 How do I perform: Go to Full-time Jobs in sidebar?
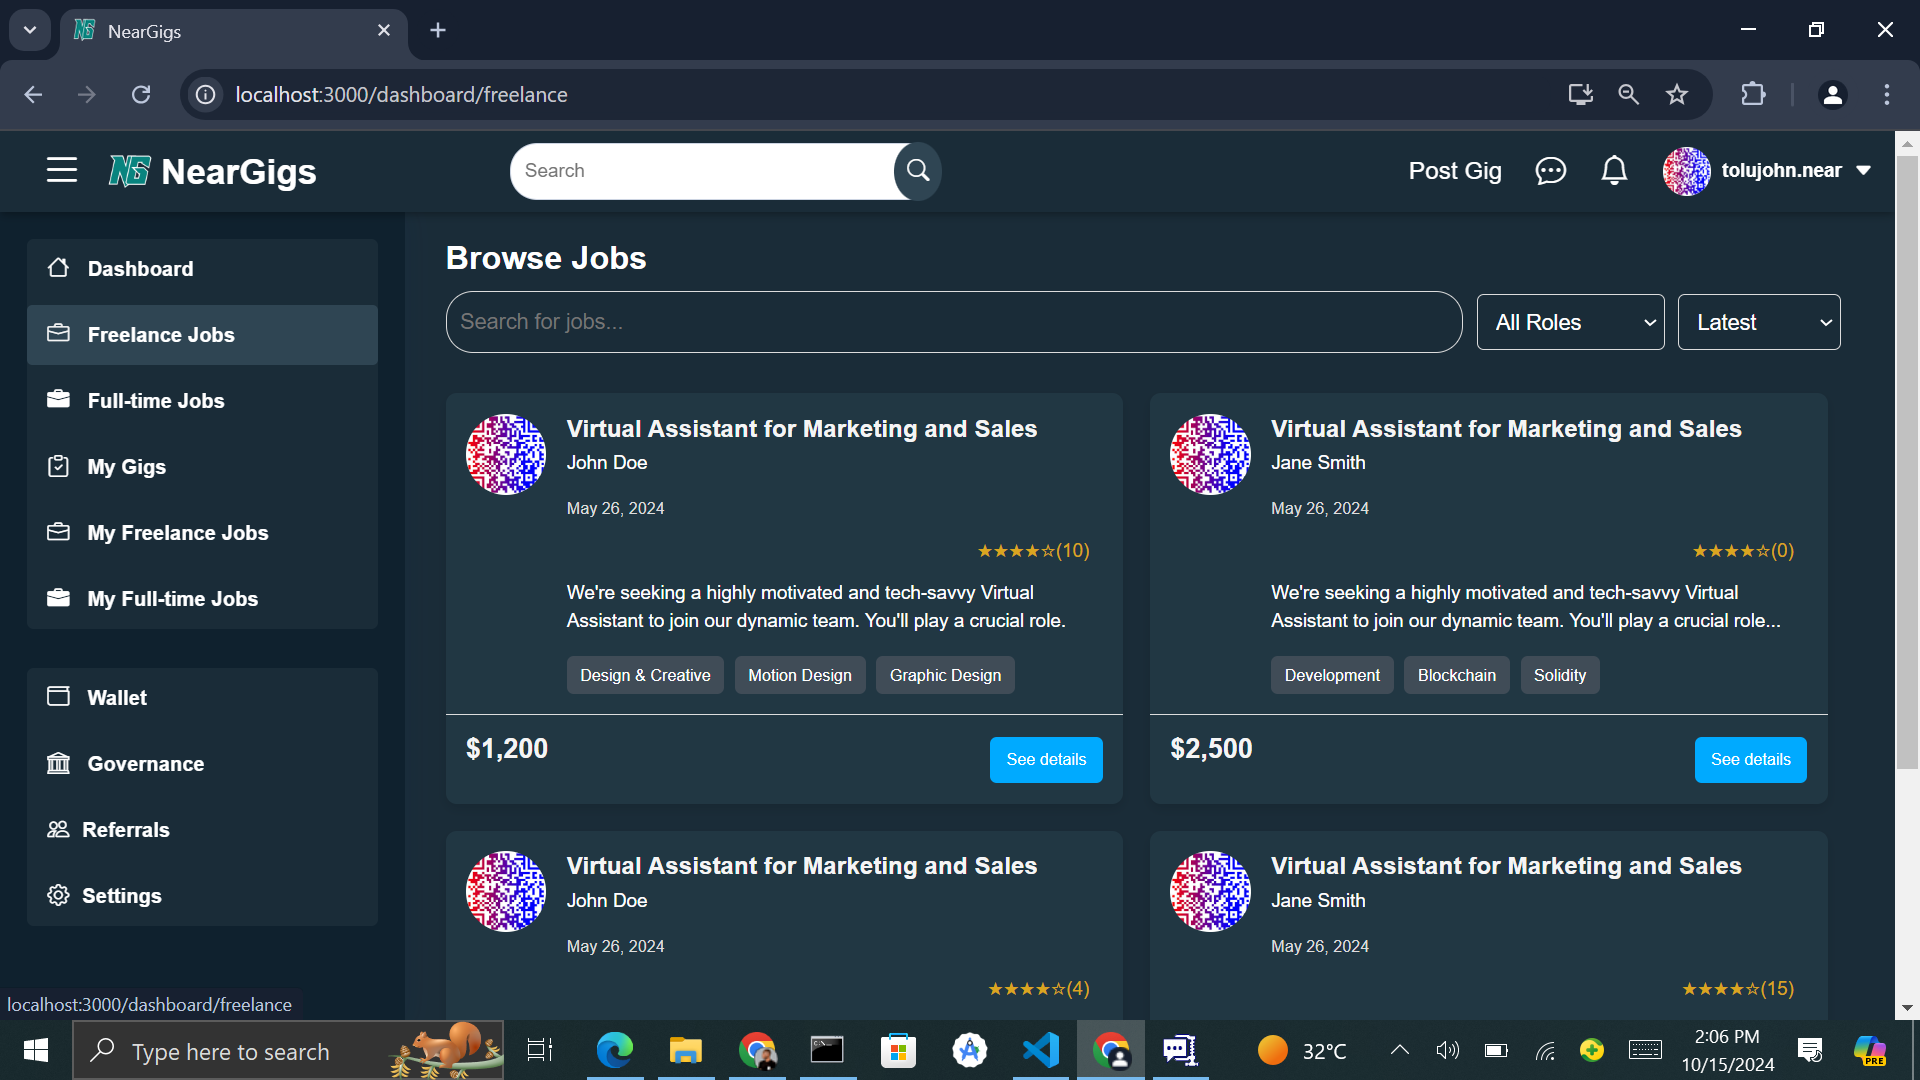(x=156, y=401)
